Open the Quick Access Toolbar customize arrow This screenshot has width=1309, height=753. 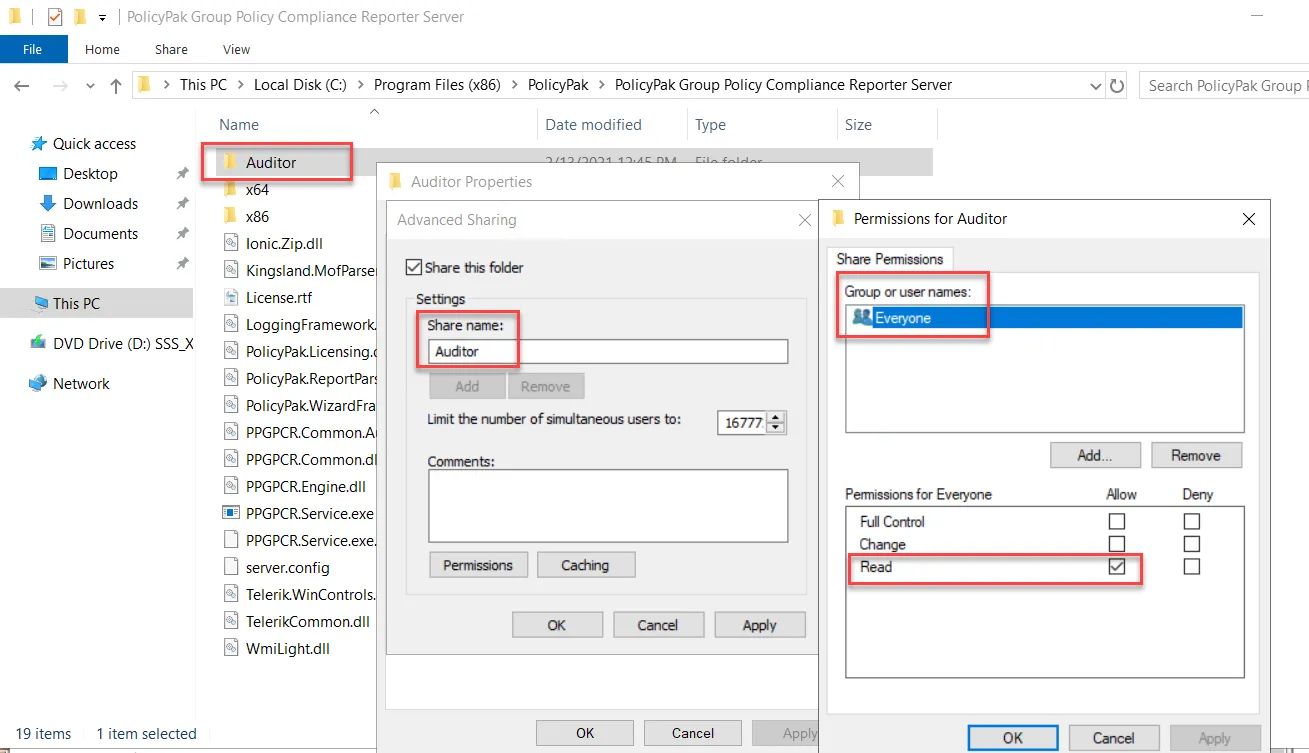102,18
